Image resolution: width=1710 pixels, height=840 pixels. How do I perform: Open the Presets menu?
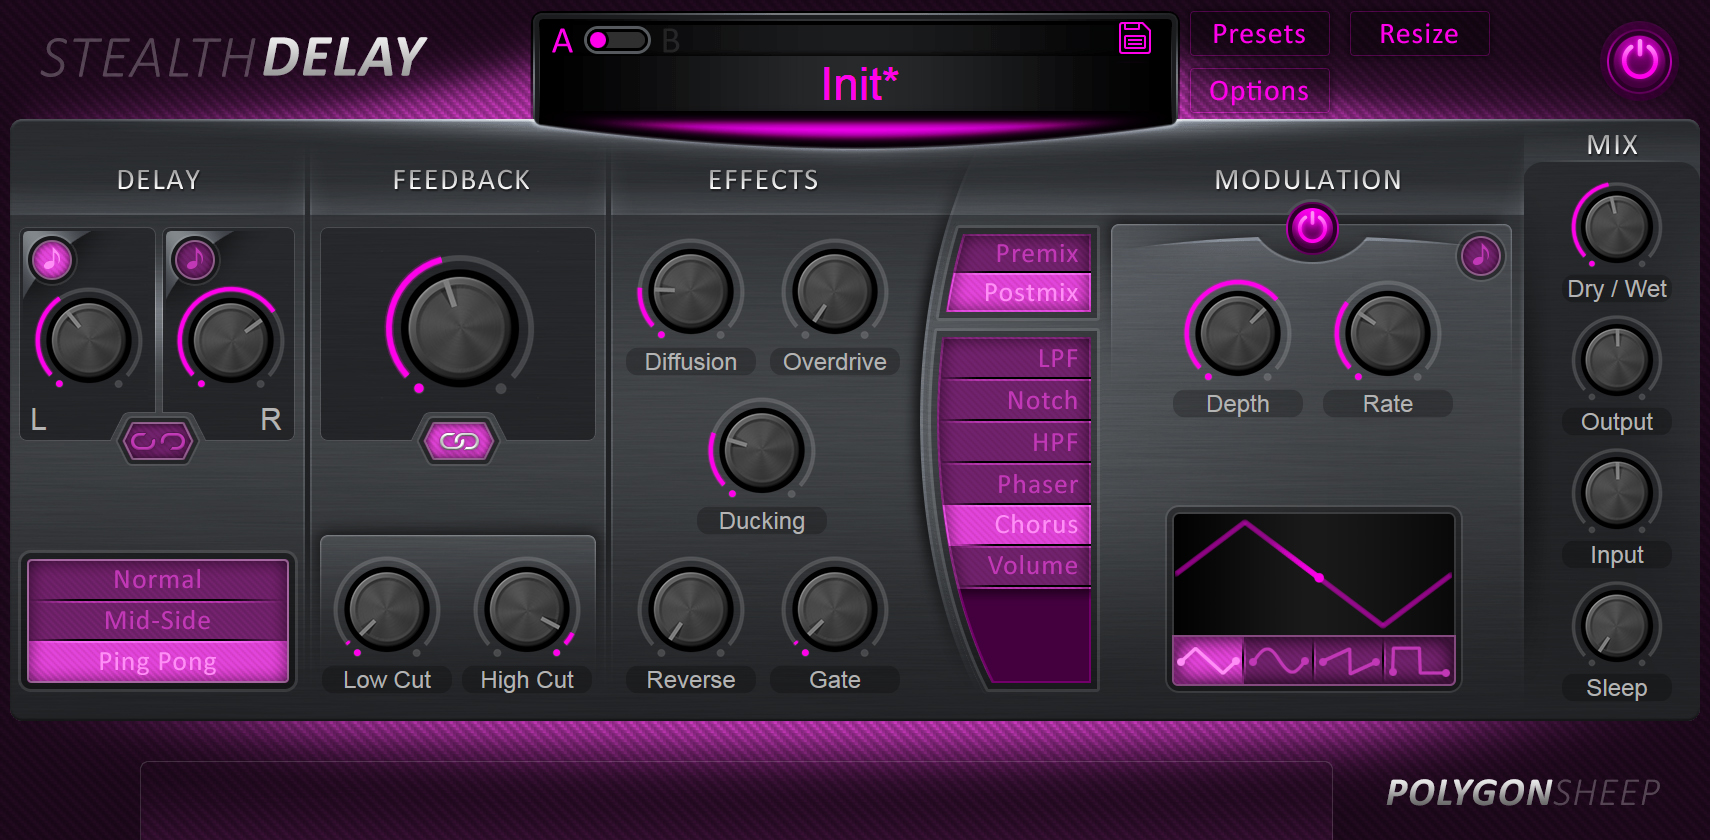(1259, 34)
